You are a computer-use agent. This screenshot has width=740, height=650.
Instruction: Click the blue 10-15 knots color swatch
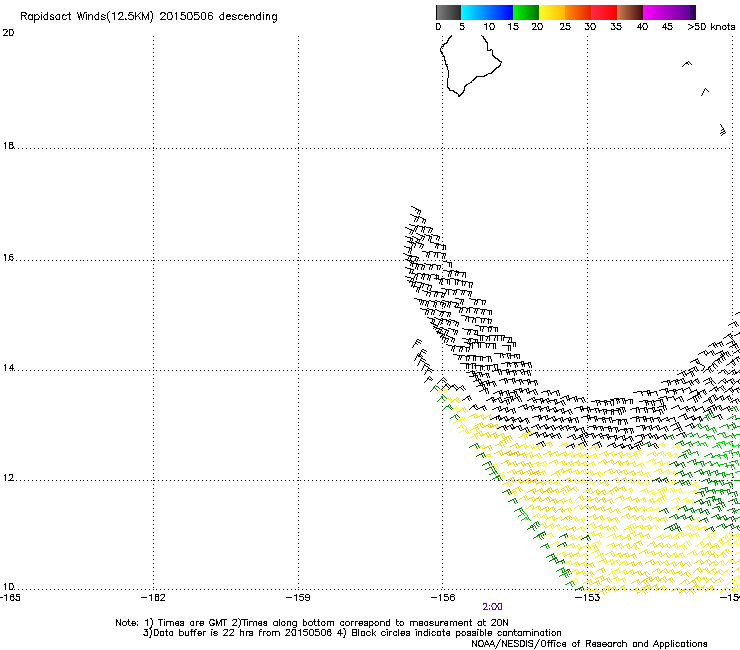click(499, 12)
